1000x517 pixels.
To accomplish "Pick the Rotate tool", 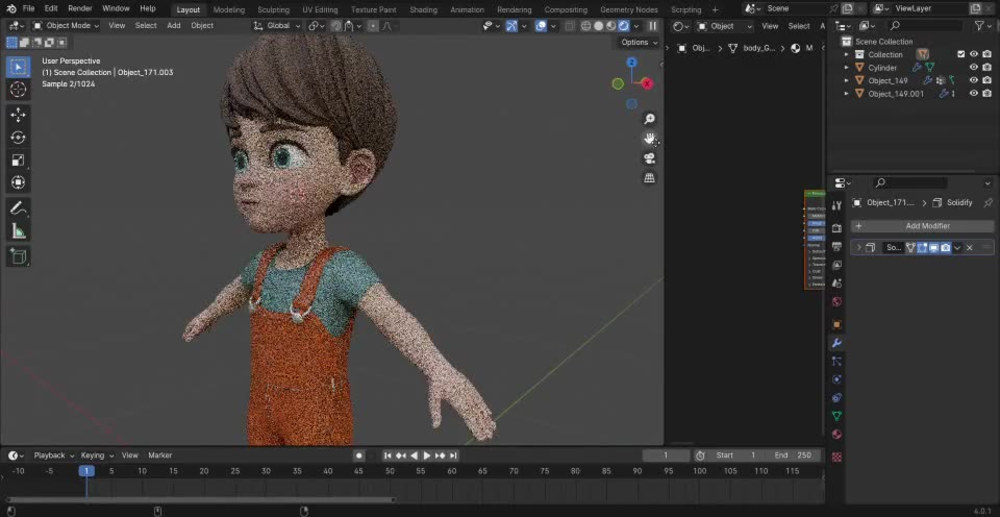I will coord(18,138).
